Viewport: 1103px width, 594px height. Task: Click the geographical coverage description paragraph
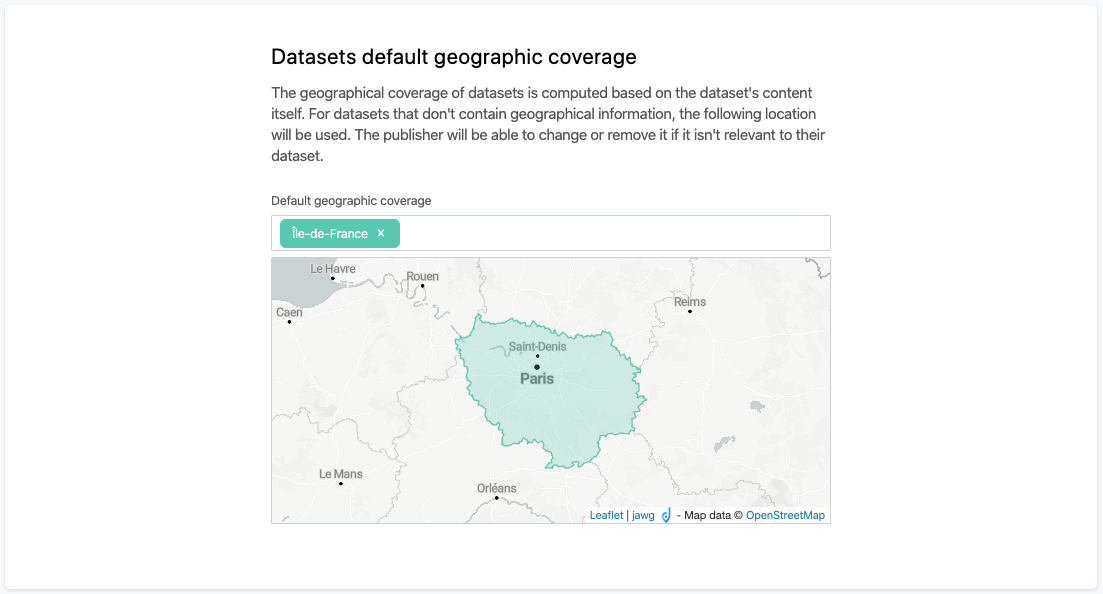548,124
